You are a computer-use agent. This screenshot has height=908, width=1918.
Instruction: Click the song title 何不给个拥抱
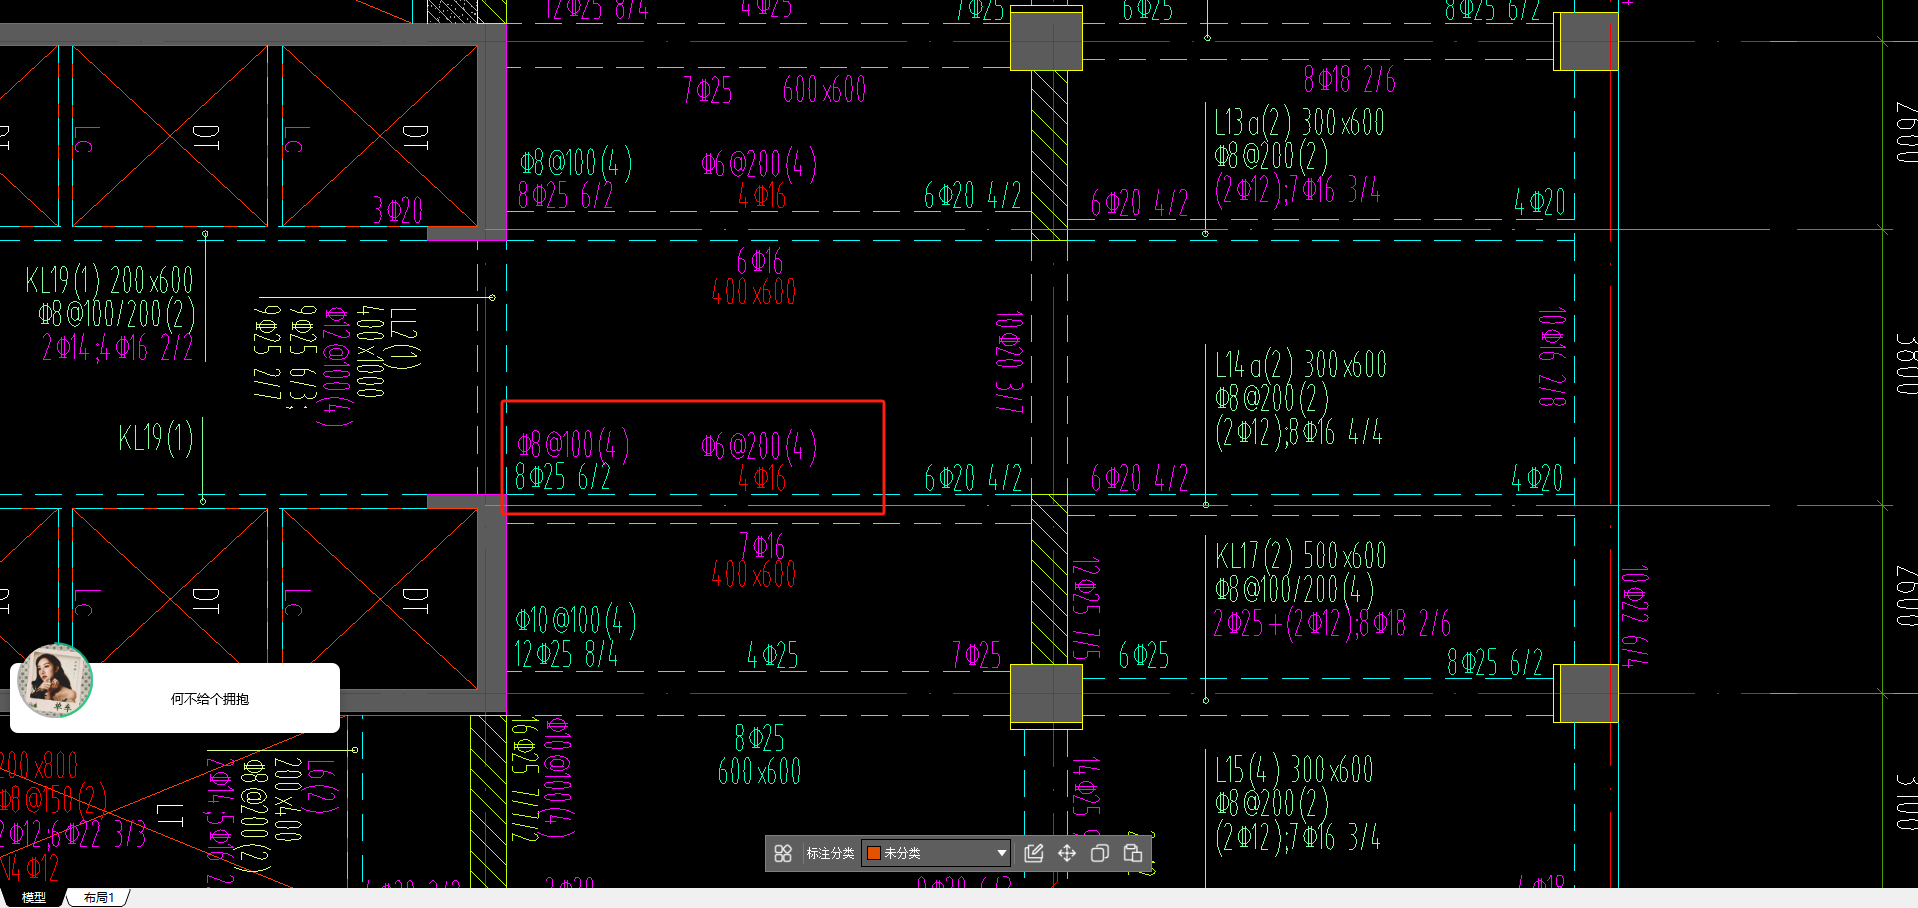point(210,699)
